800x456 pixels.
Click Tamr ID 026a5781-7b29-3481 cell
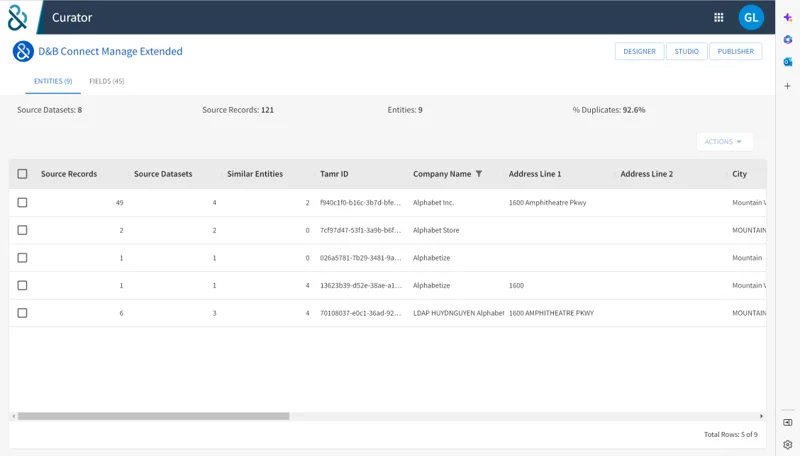[x=360, y=258]
